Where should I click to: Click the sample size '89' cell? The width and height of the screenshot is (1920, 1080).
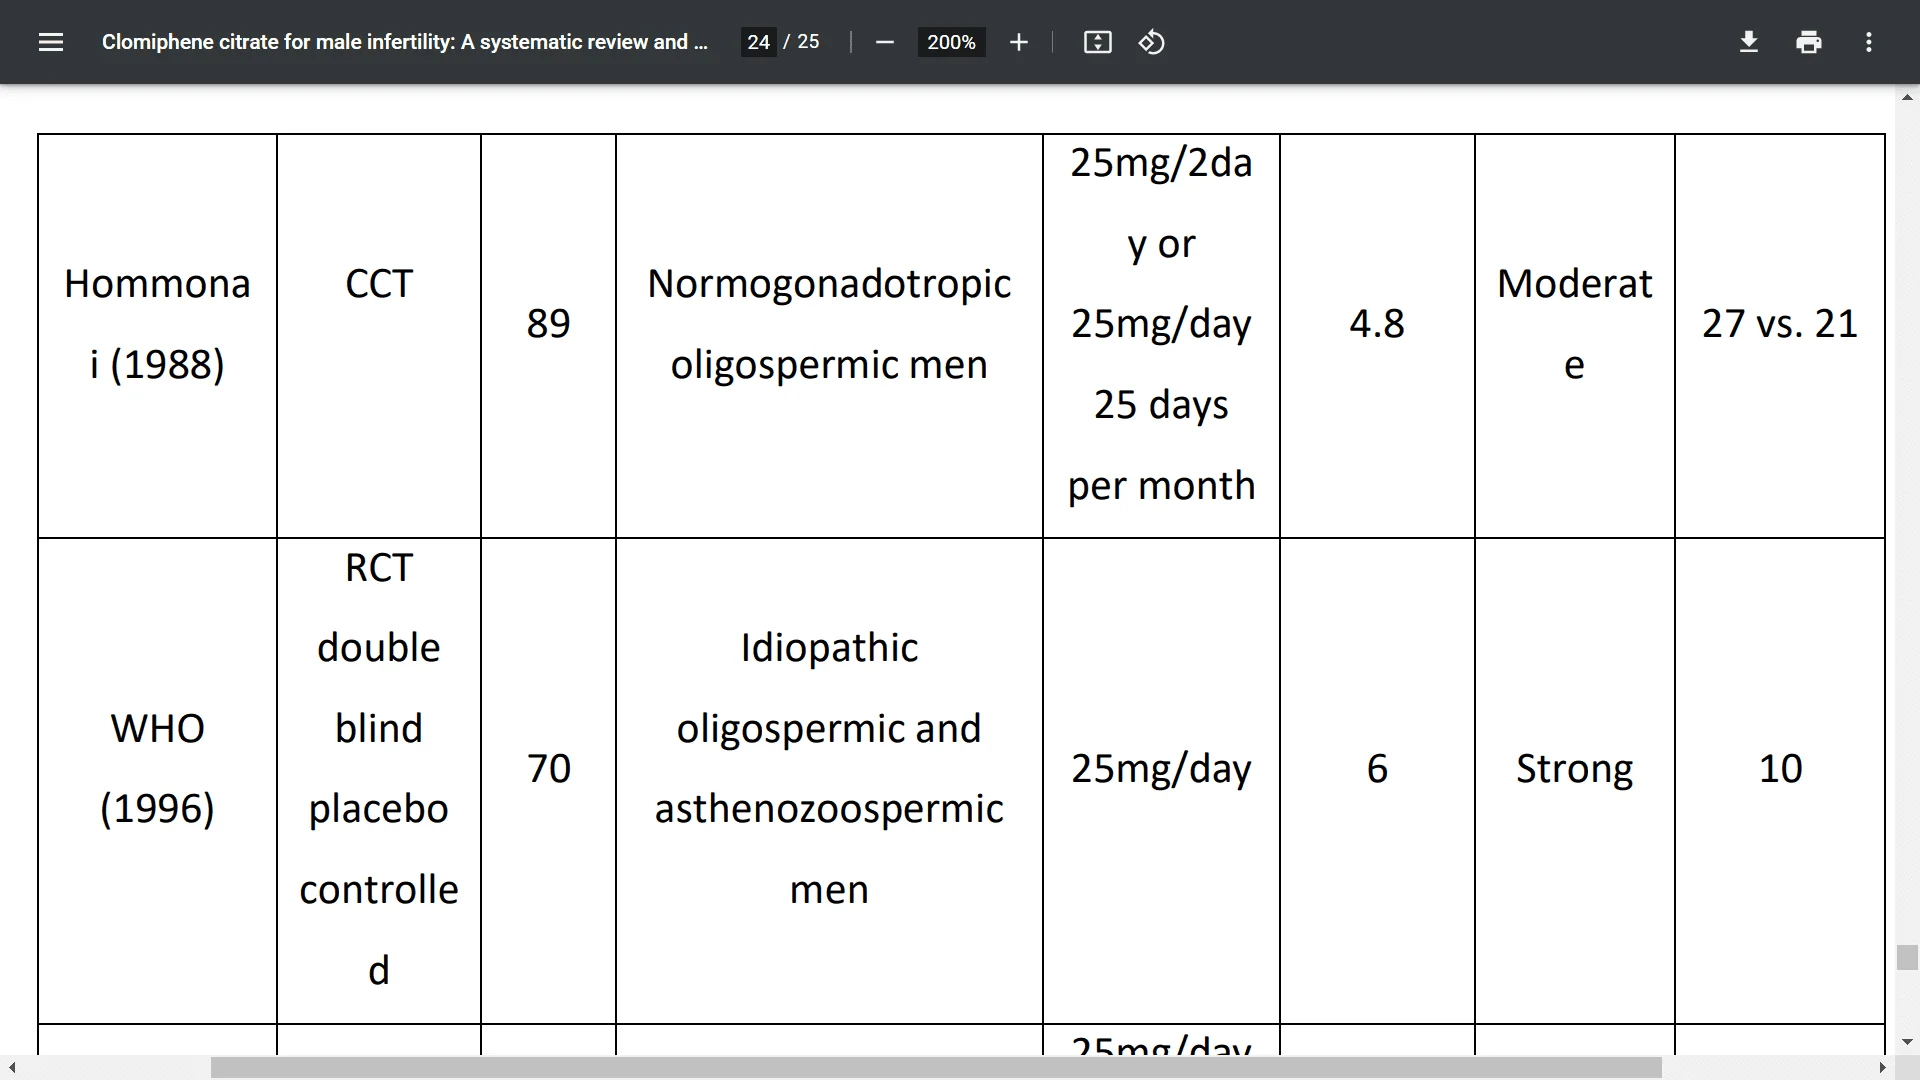pyautogui.click(x=548, y=336)
